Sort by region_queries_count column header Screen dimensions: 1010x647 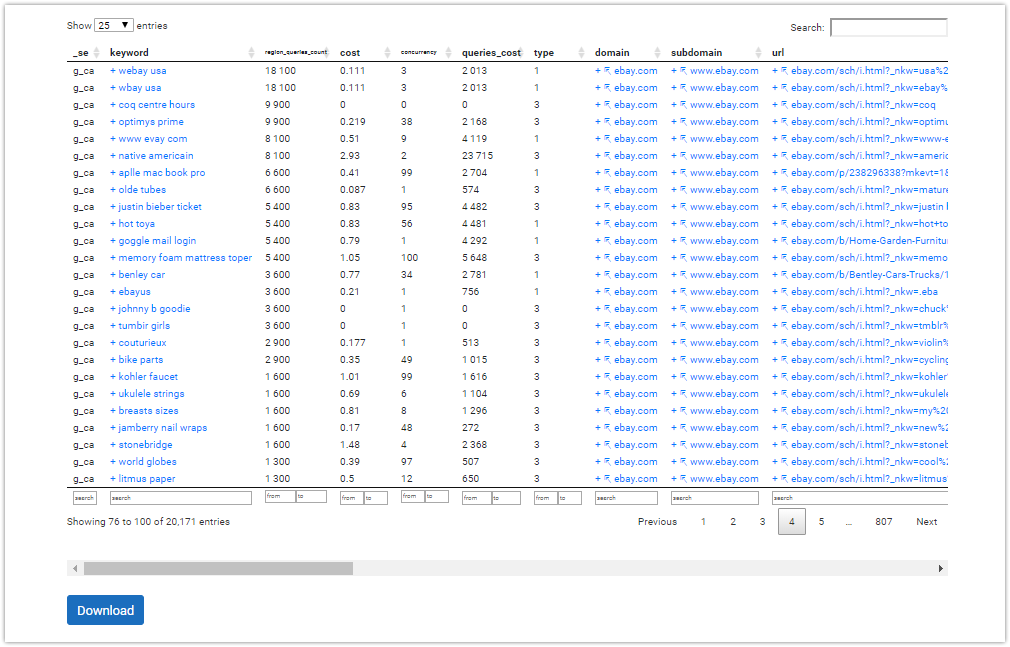[x=296, y=52]
